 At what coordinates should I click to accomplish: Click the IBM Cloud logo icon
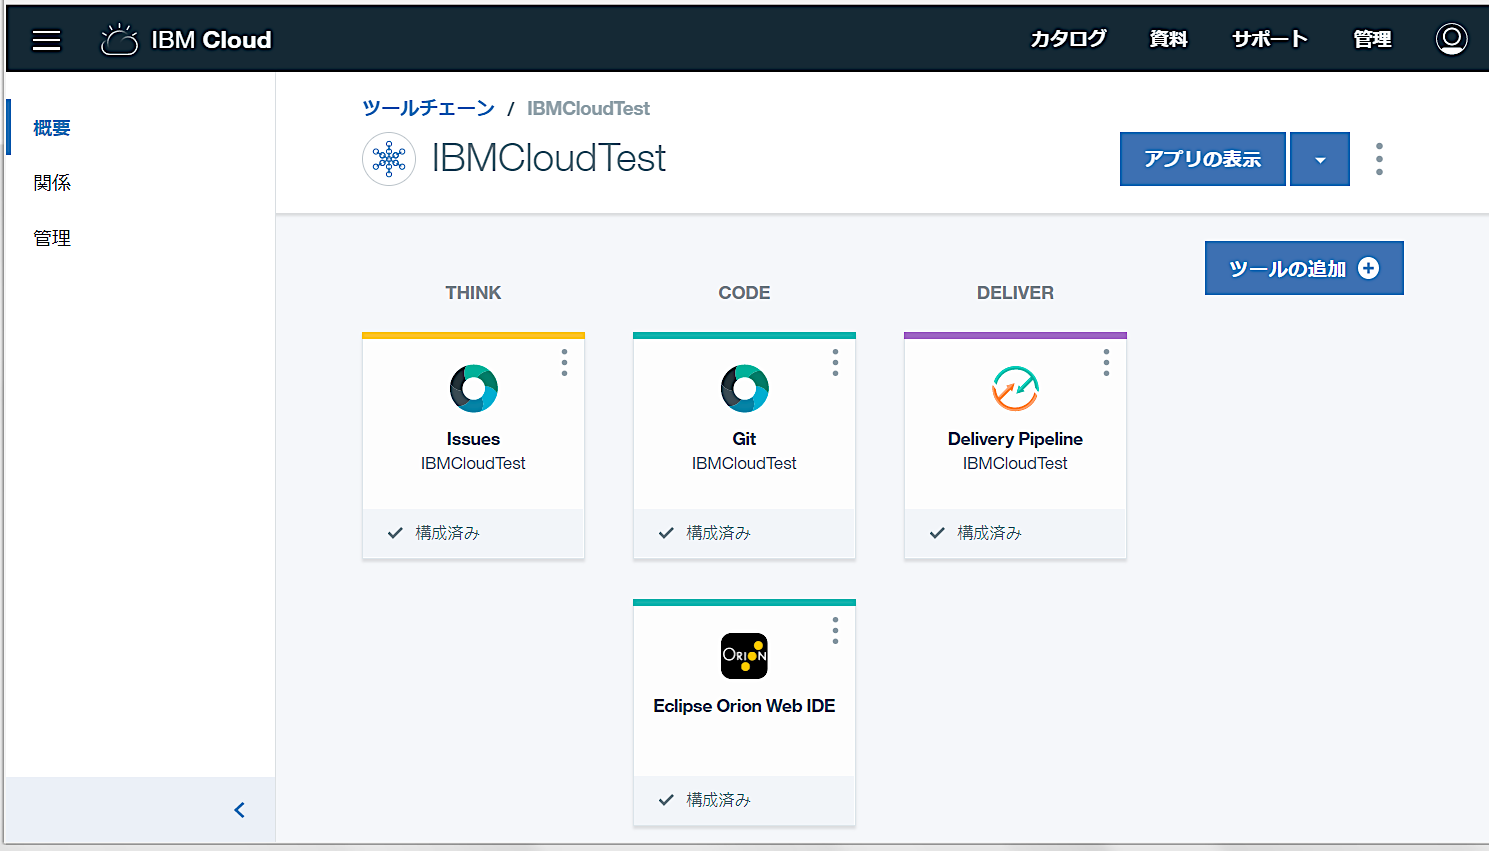119,40
